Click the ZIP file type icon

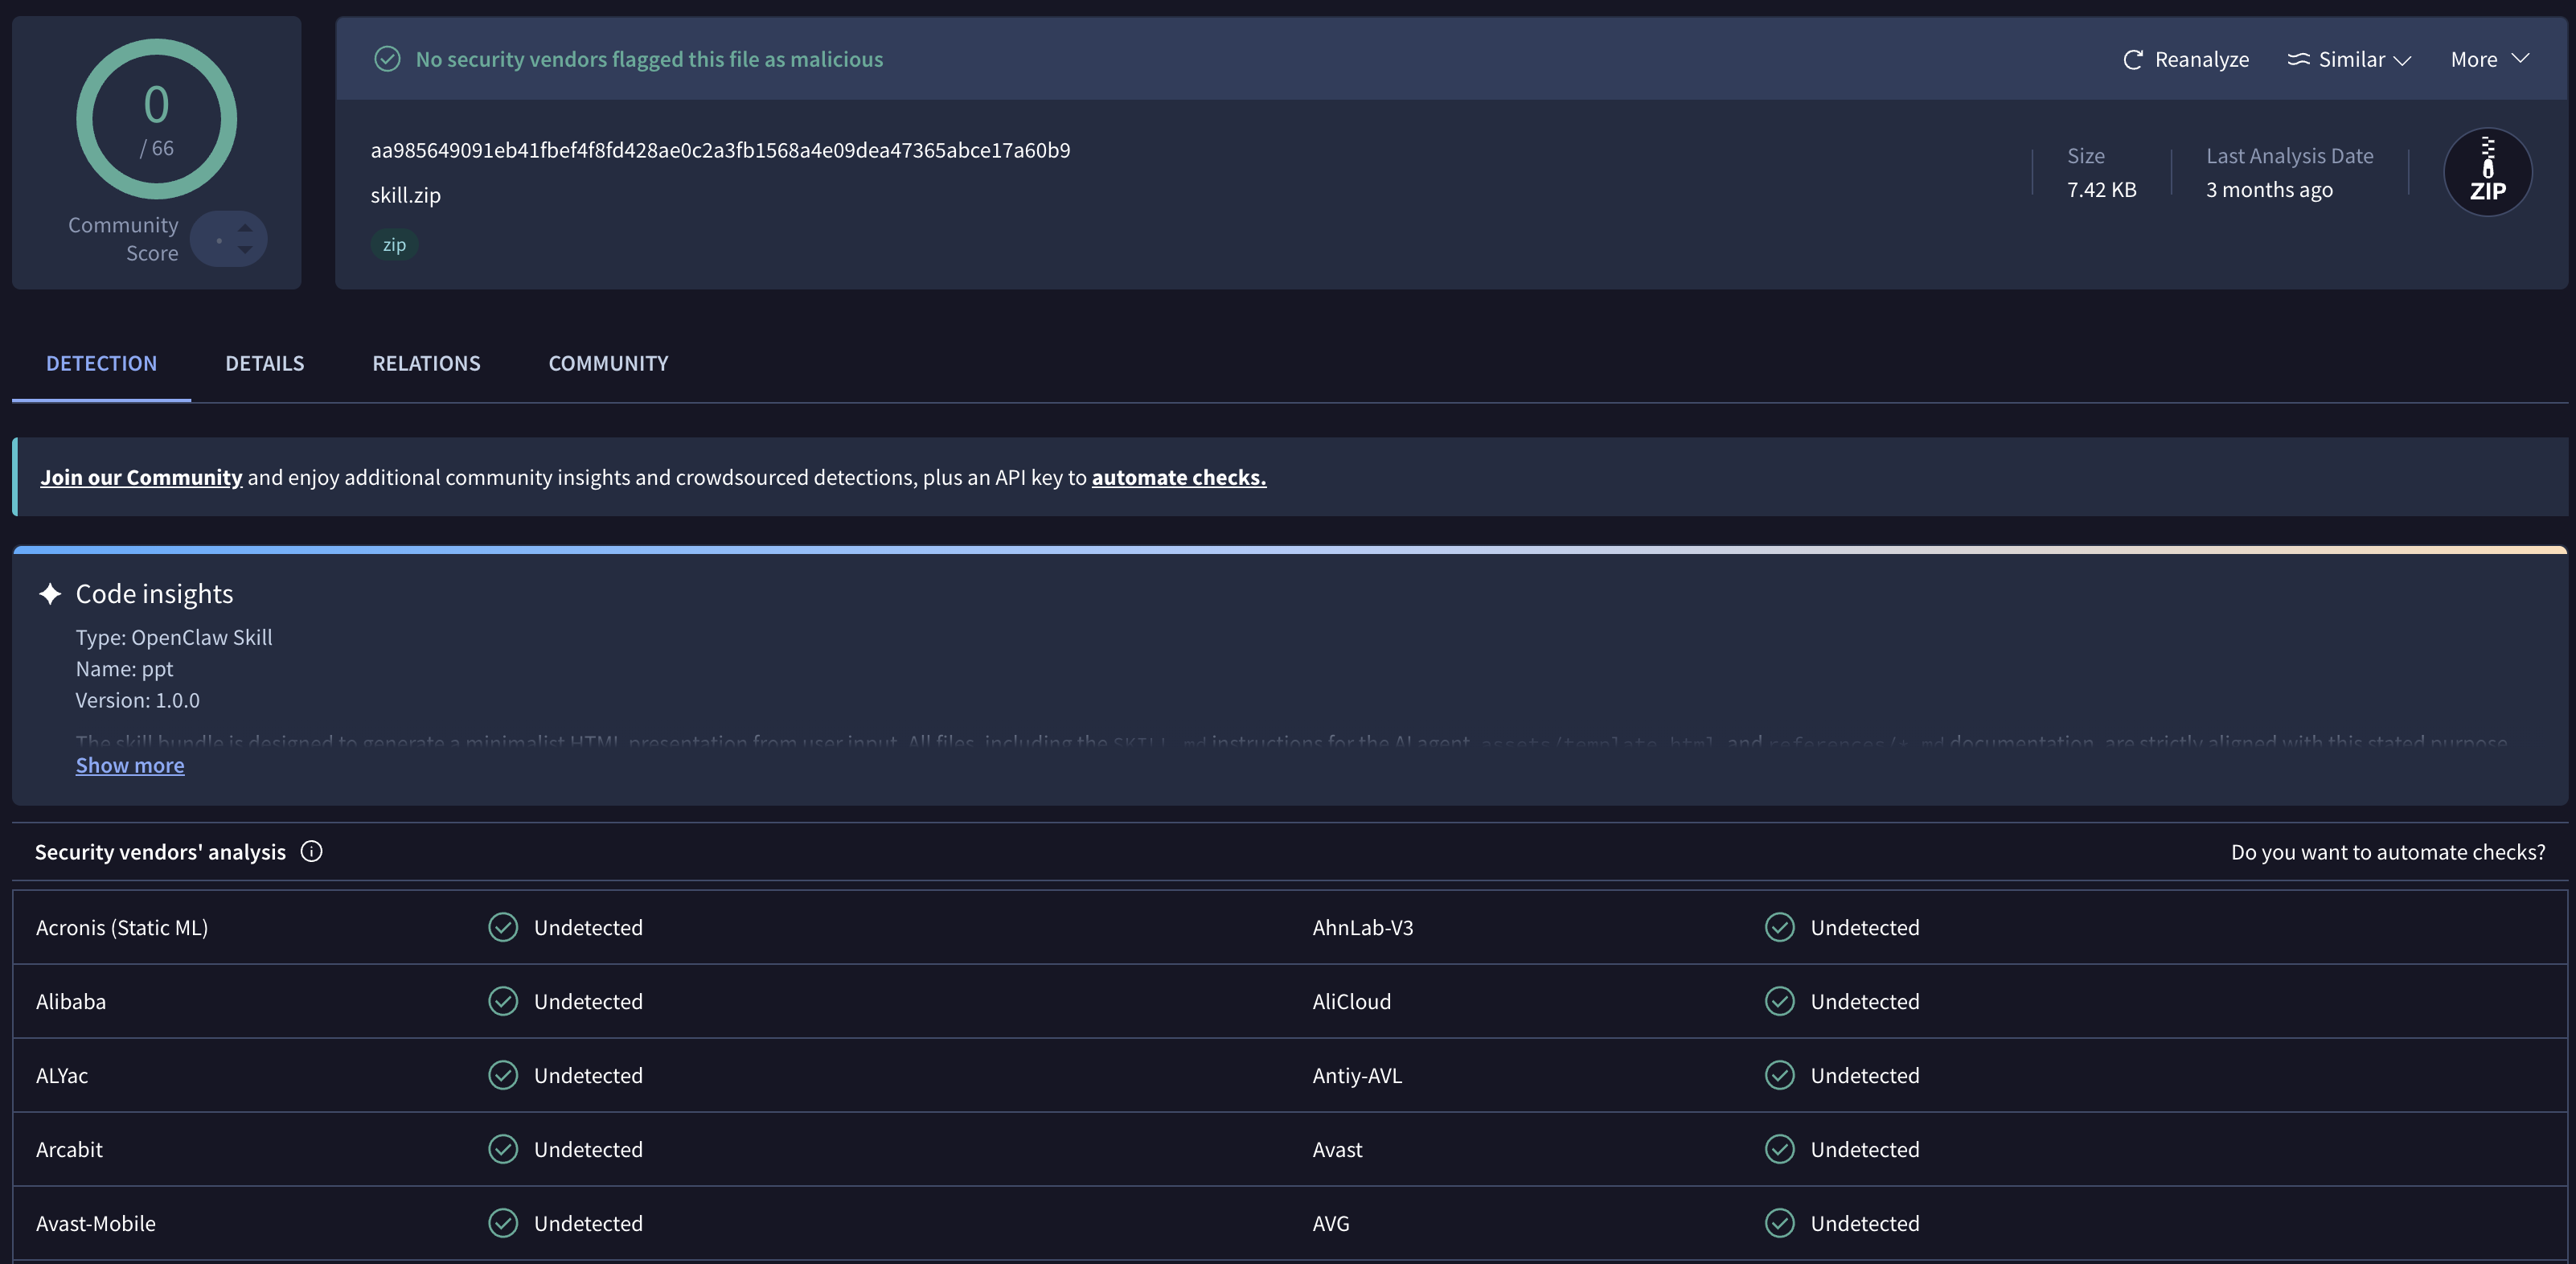[2488, 172]
